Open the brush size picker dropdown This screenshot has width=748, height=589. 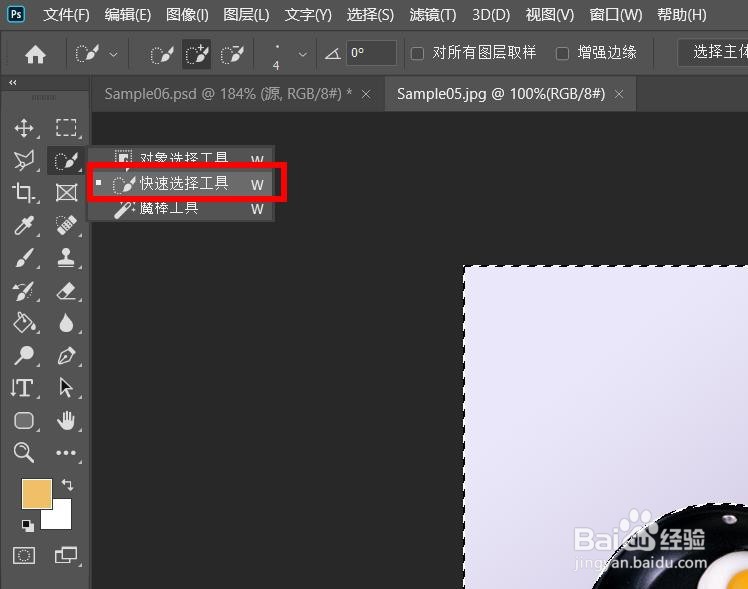302,54
